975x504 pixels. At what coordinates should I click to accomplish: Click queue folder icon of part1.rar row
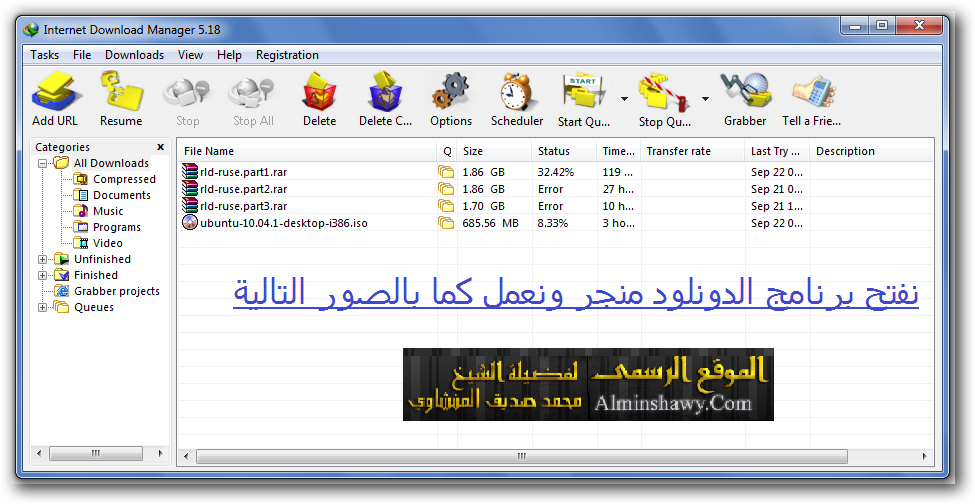point(446,172)
